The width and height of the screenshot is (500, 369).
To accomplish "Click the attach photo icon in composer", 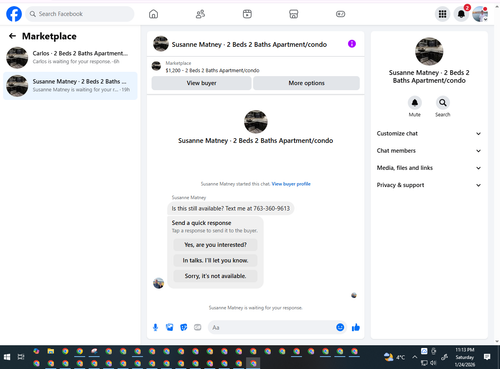I will pos(170,327).
